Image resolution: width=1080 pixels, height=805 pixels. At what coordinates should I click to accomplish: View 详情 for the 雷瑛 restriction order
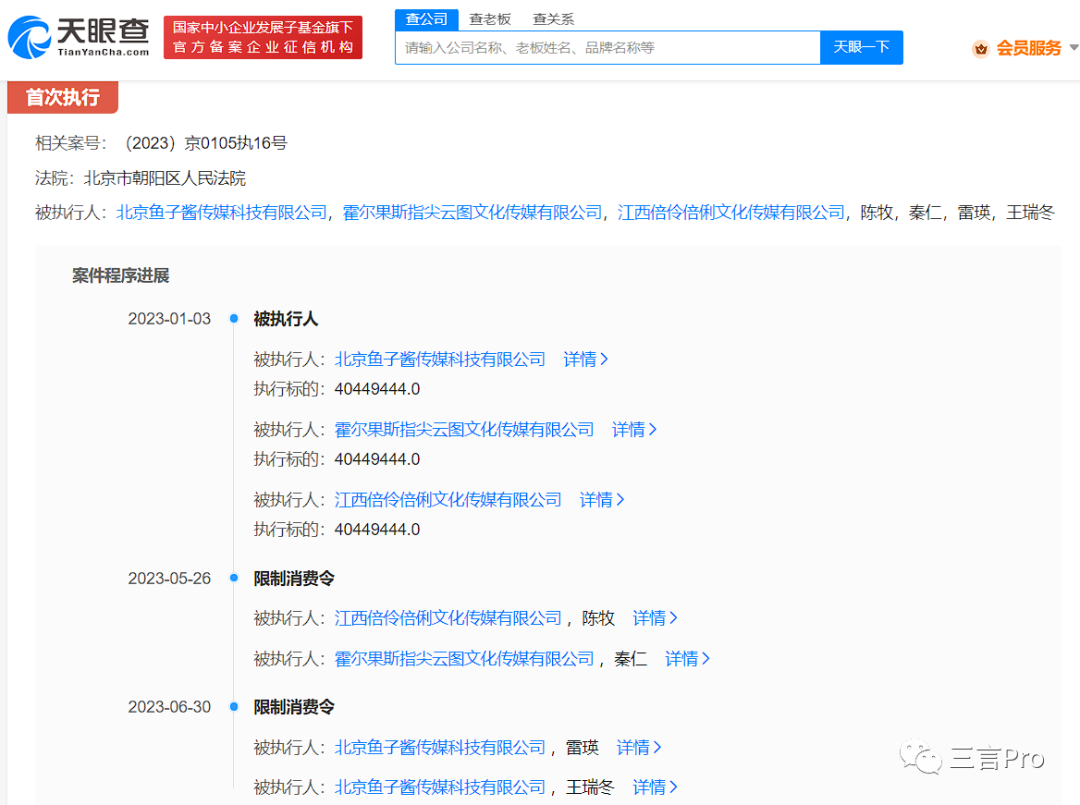(x=638, y=747)
